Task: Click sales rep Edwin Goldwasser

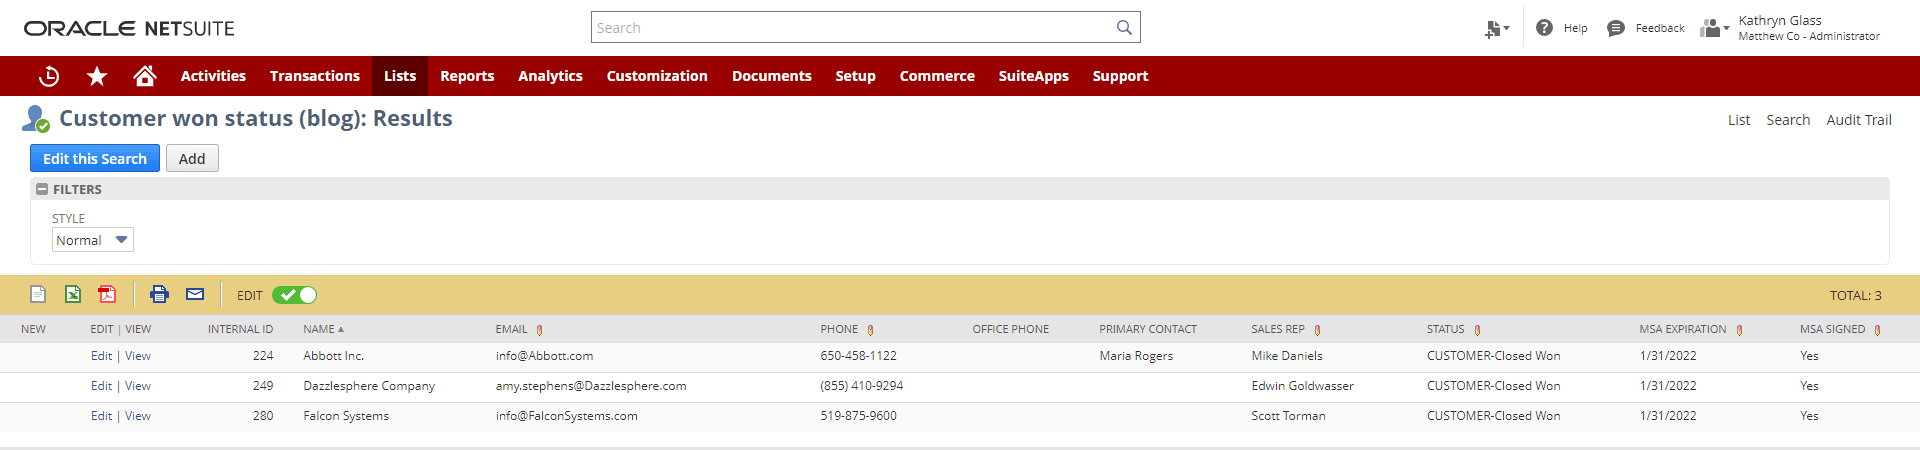Action: coord(1302,386)
